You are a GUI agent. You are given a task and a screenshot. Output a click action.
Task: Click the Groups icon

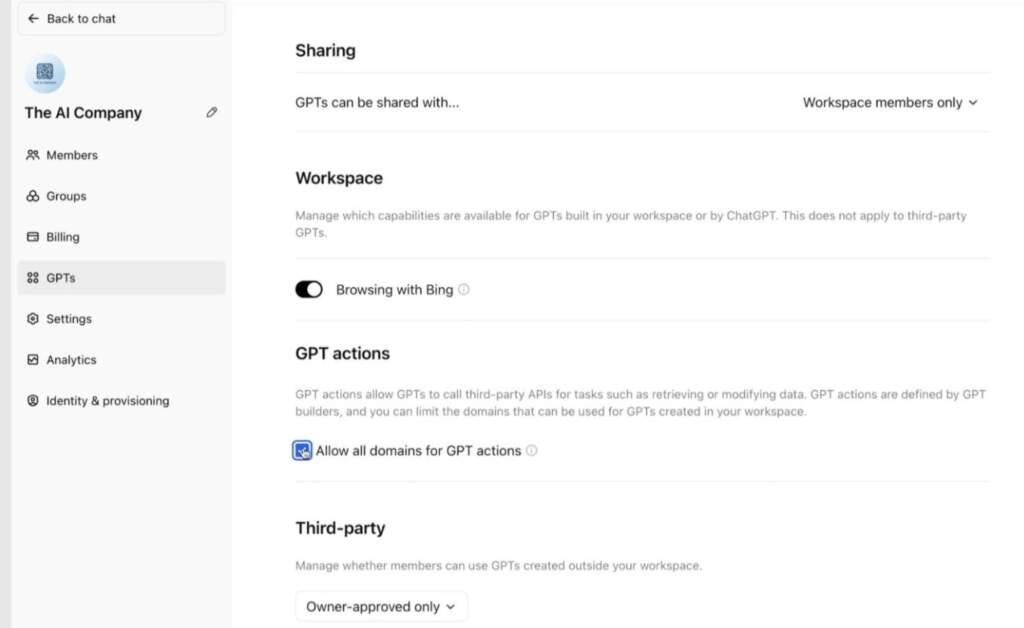[33, 196]
